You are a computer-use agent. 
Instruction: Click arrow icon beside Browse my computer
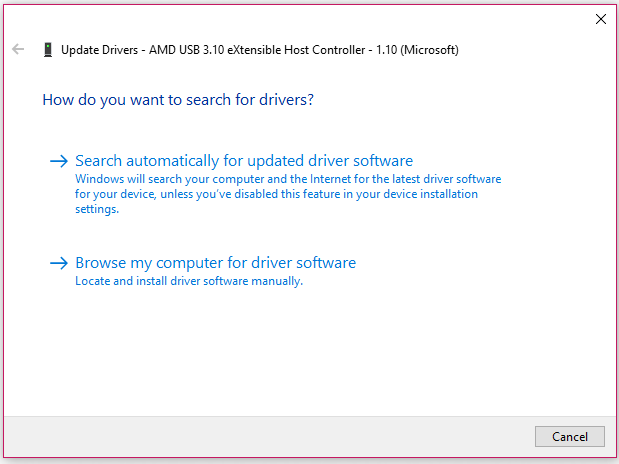58,263
